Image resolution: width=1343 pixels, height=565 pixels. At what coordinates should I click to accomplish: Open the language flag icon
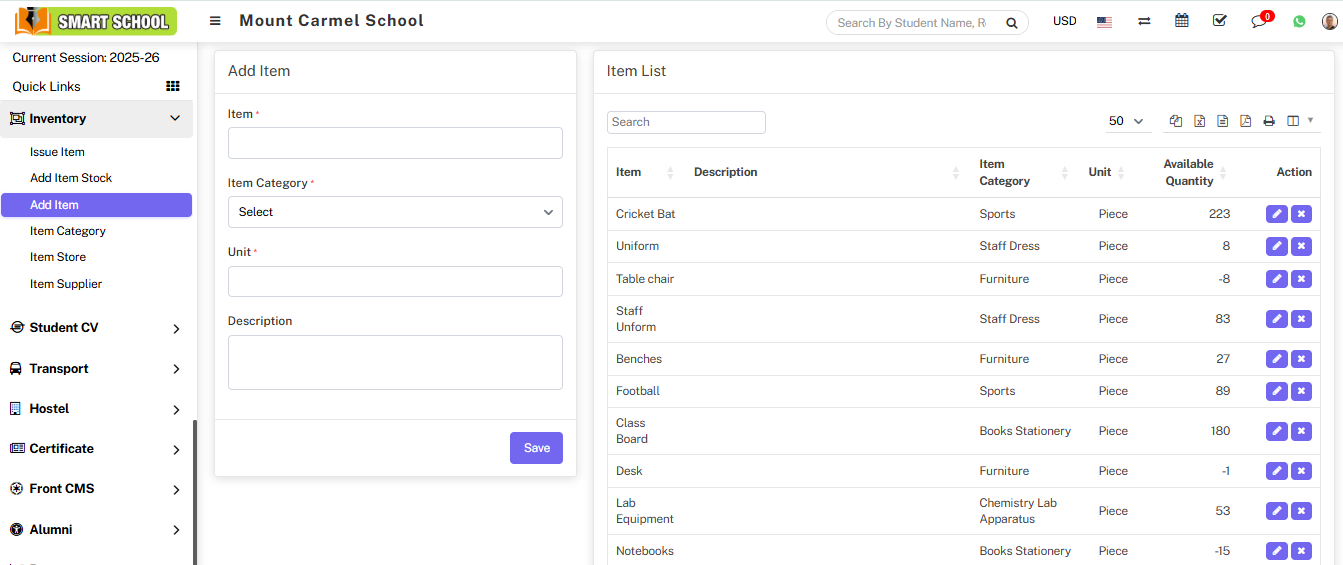tap(1104, 21)
